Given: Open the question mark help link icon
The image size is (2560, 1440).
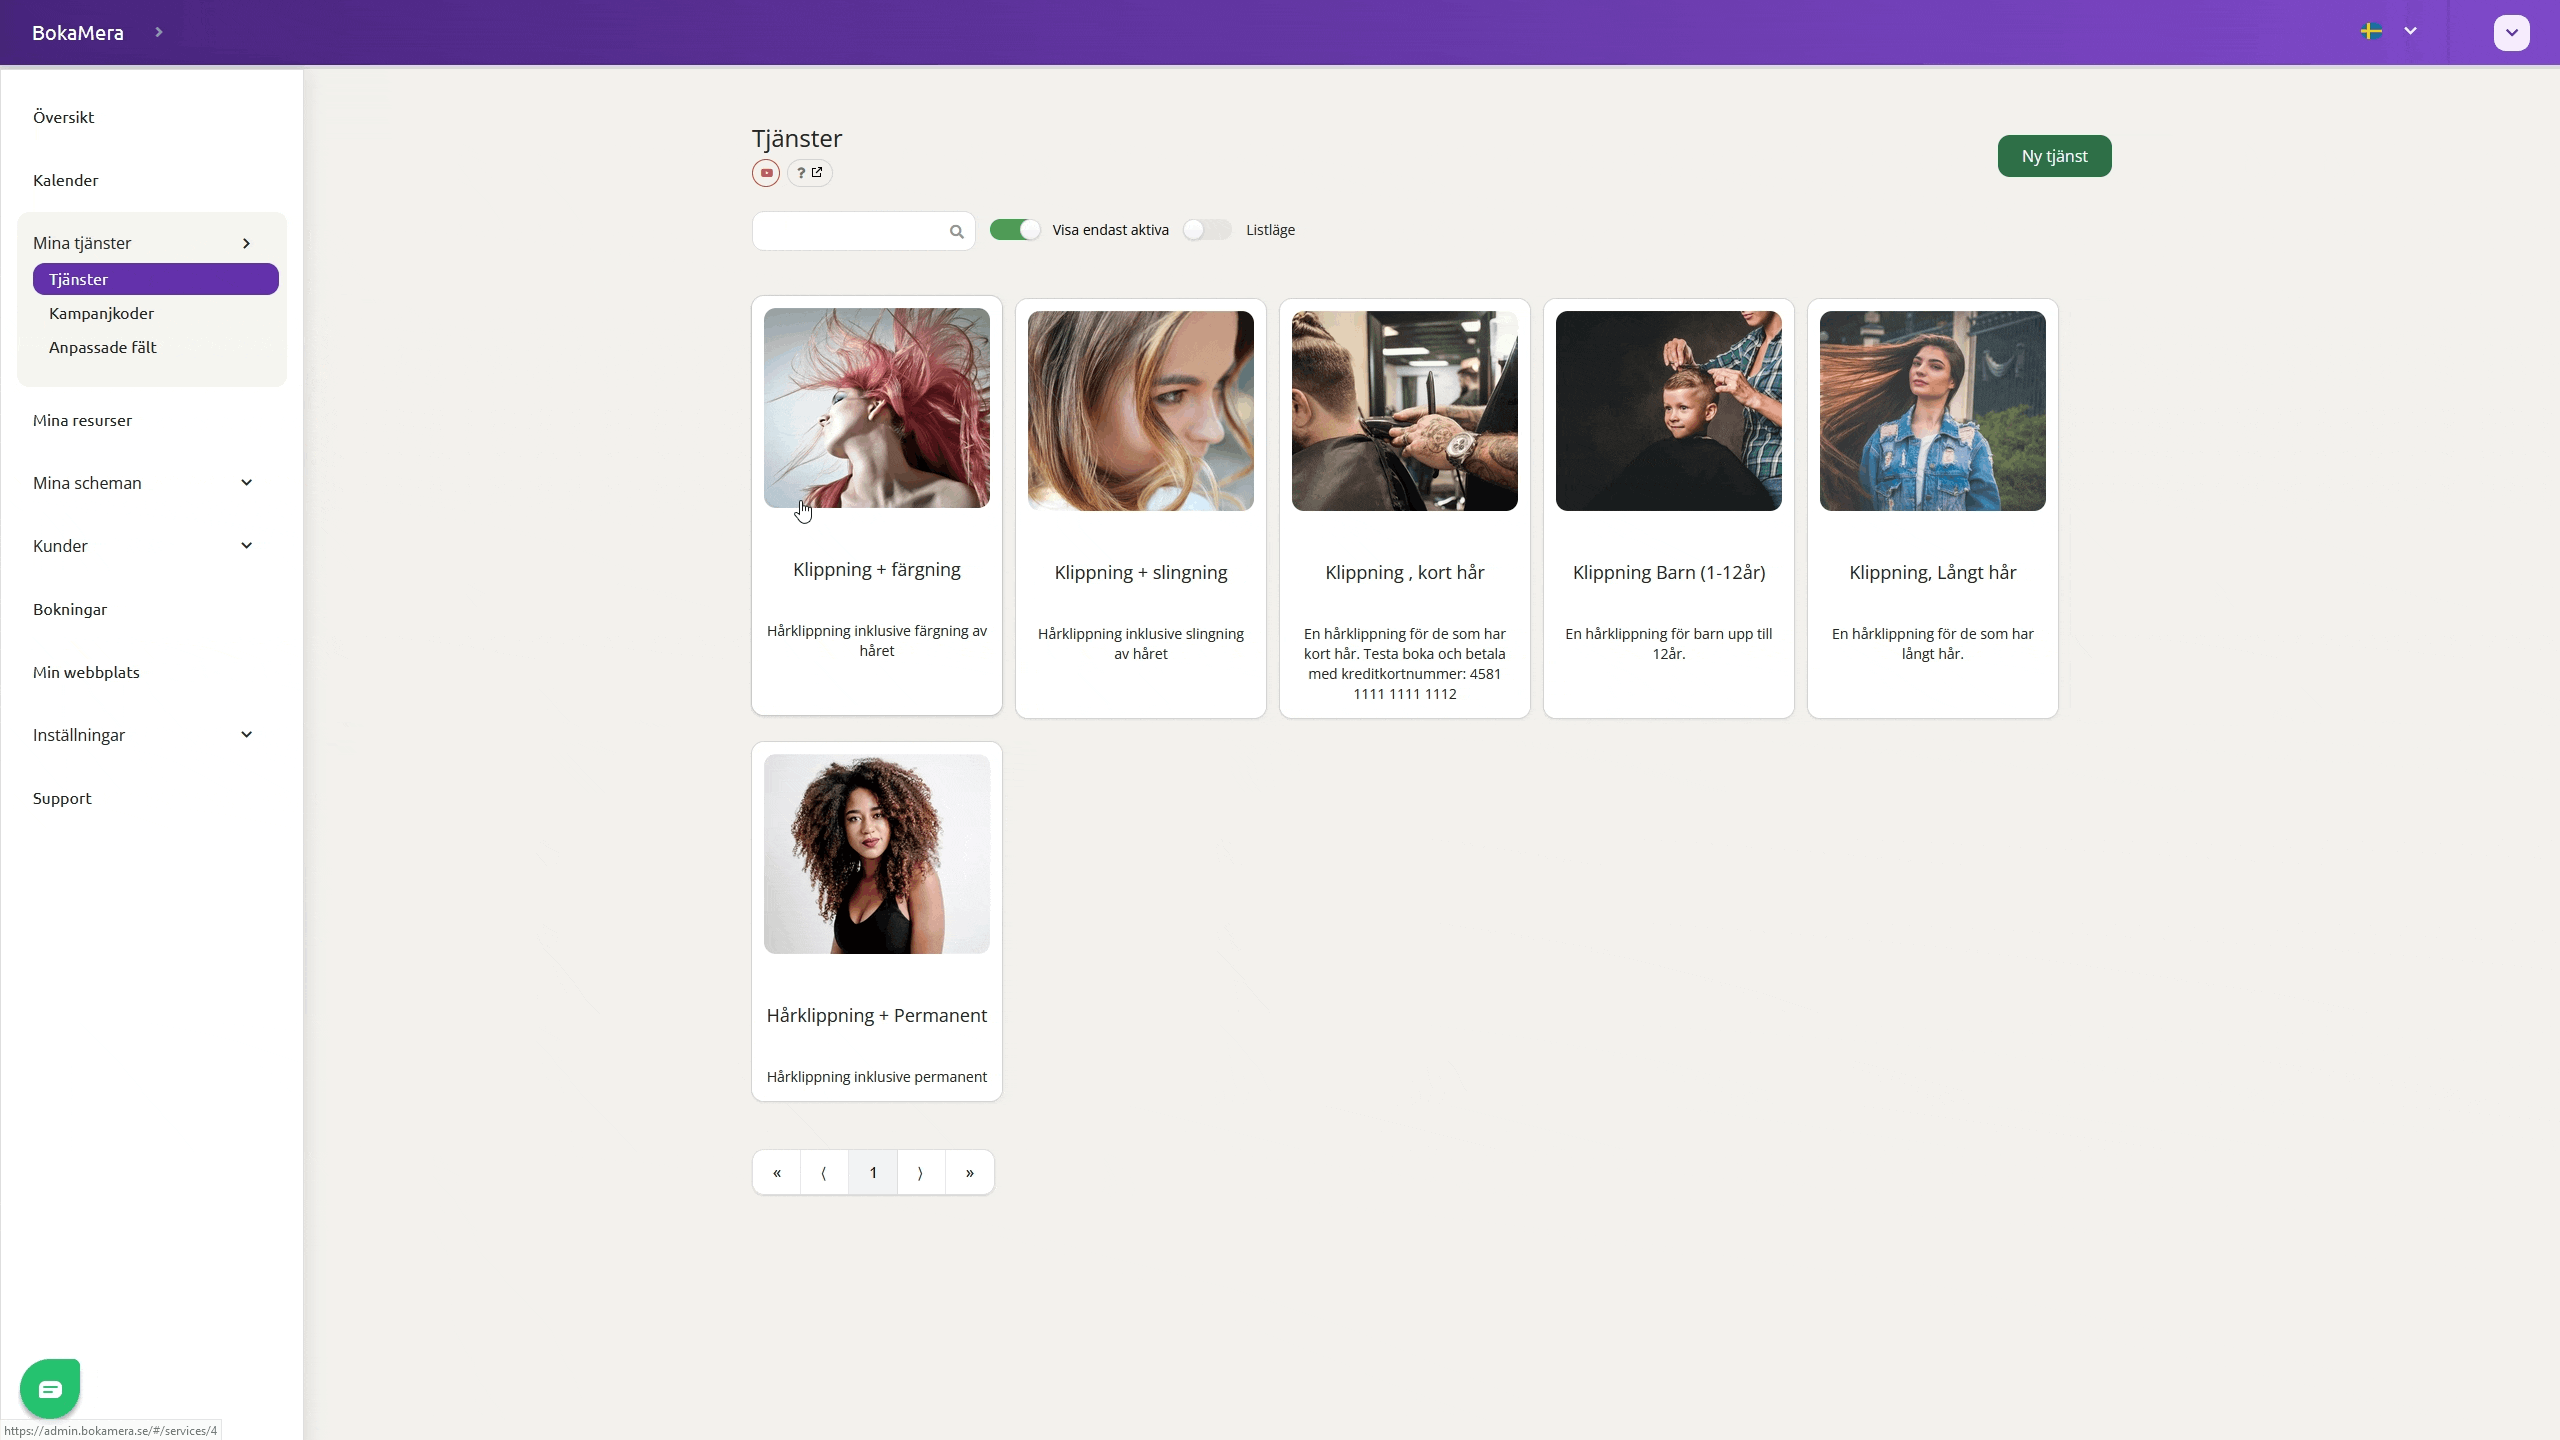Looking at the screenshot, I should (x=809, y=173).
